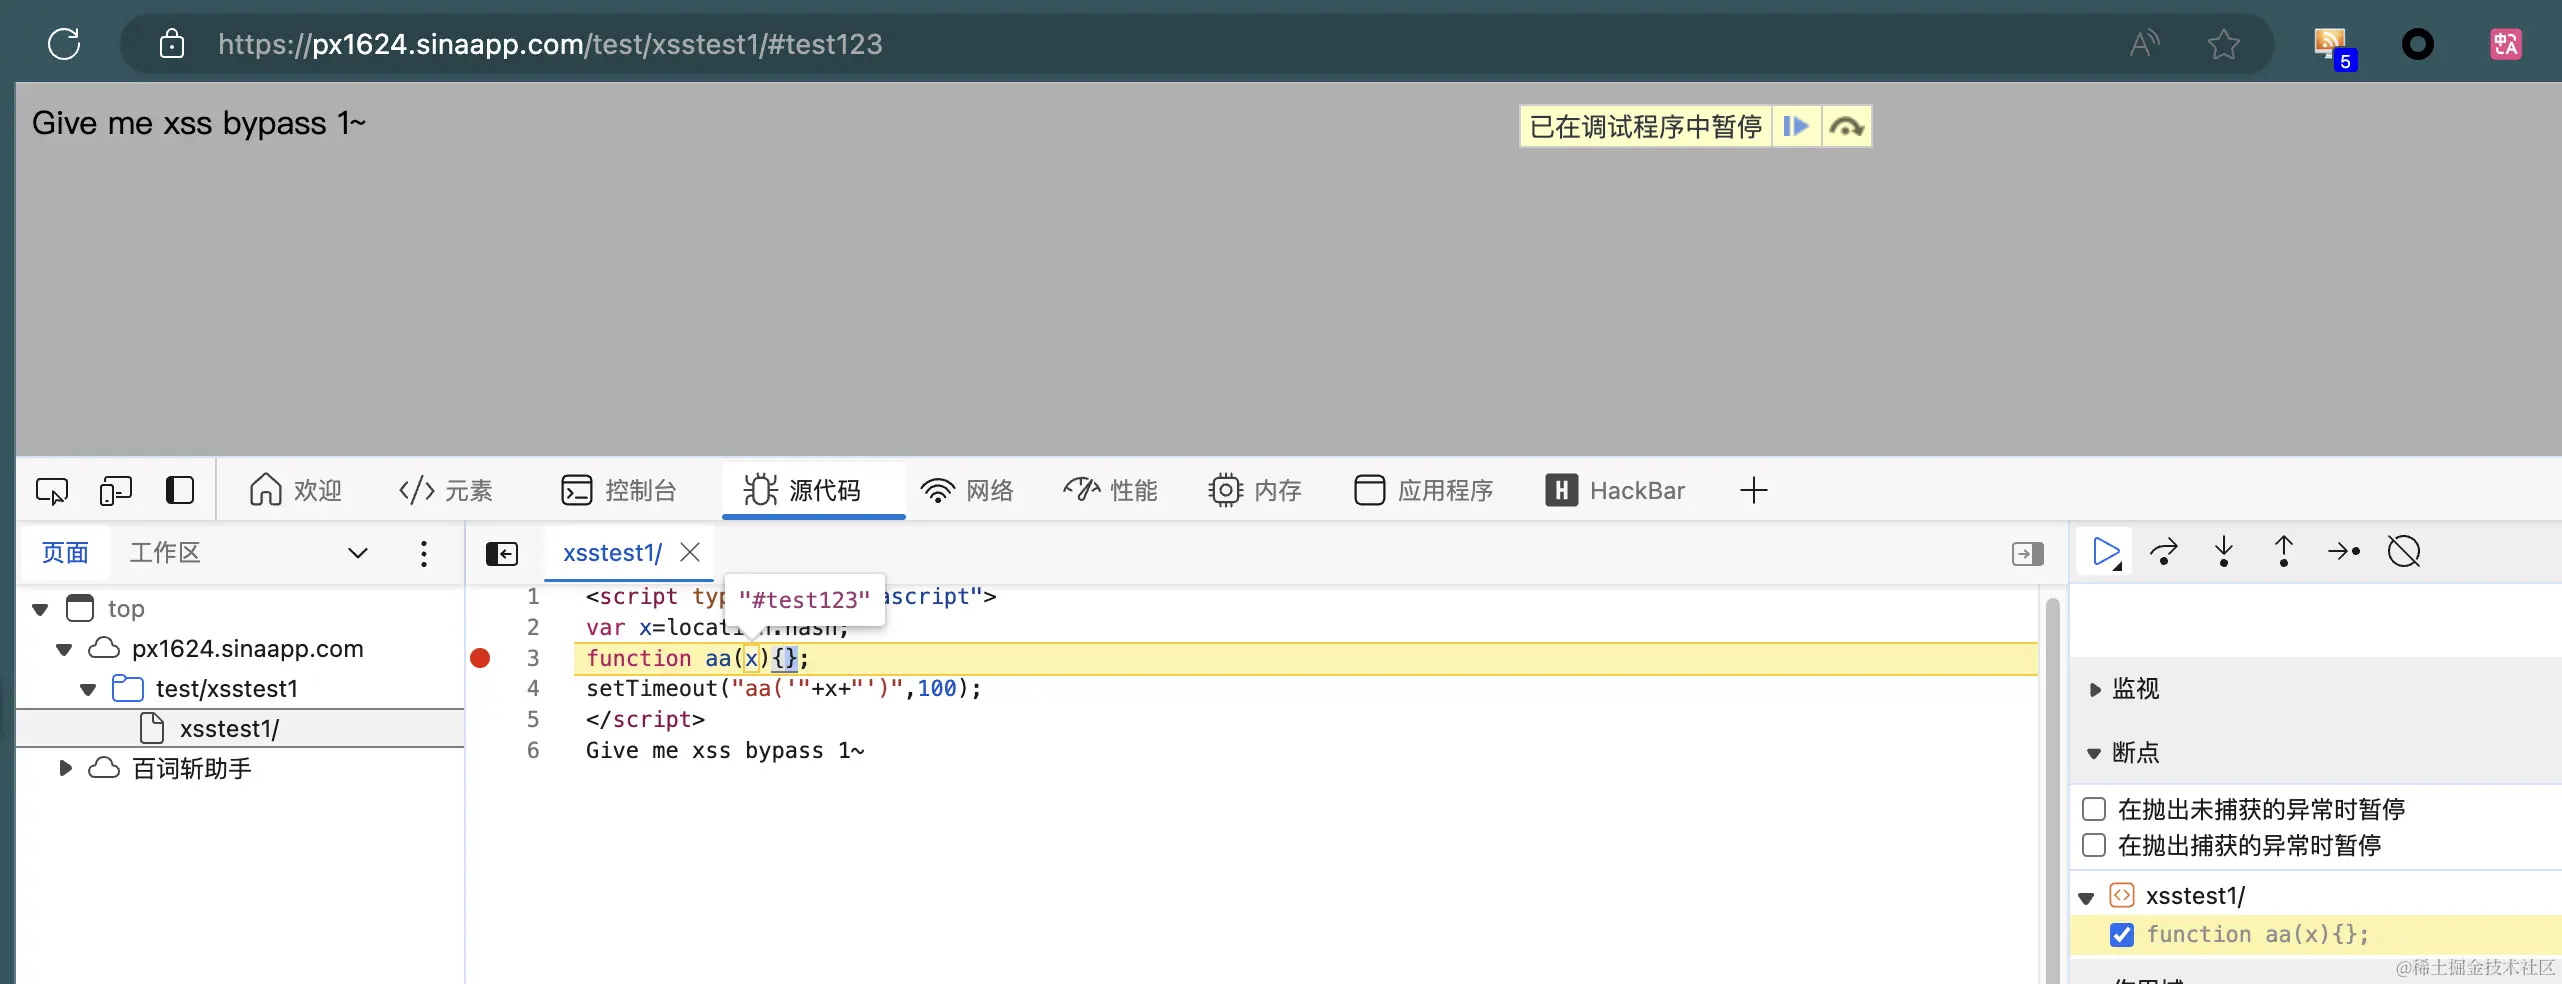The height and width of the screenshot is (984, 2562).
Task: Uncheck the function aa(x){}; breakpoint
Action: [x=2122, y=935]
